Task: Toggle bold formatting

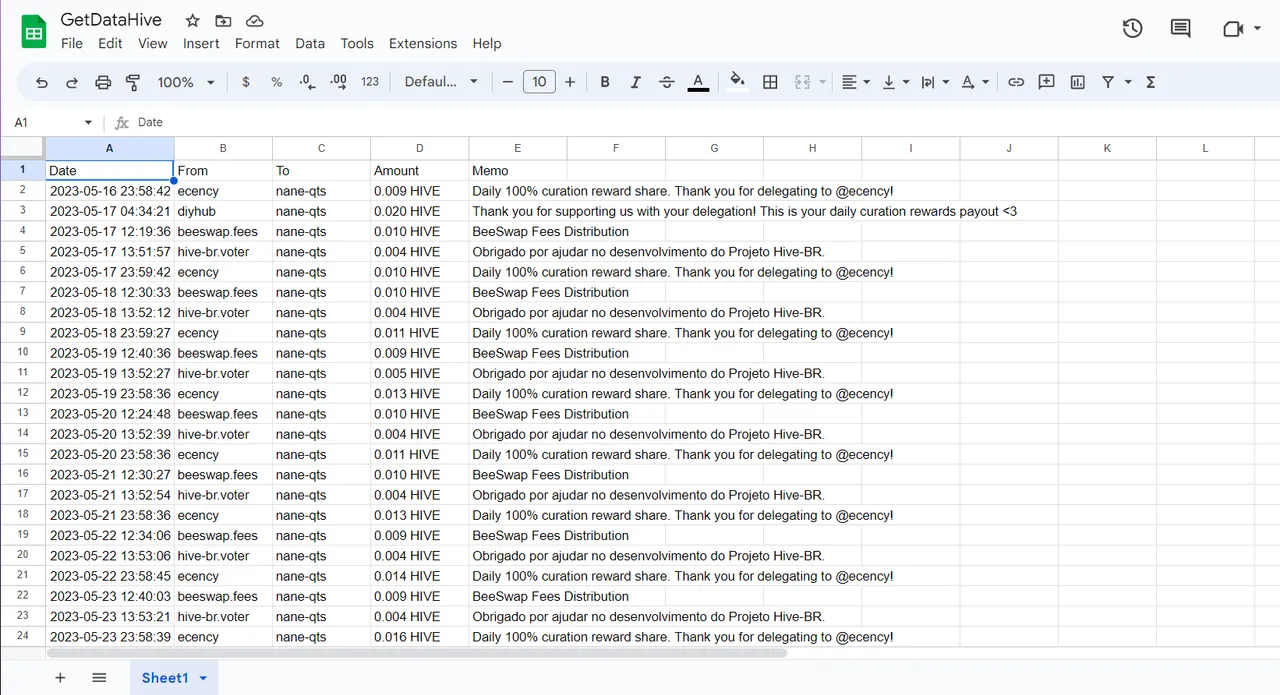Action: [x=605, y=82]
